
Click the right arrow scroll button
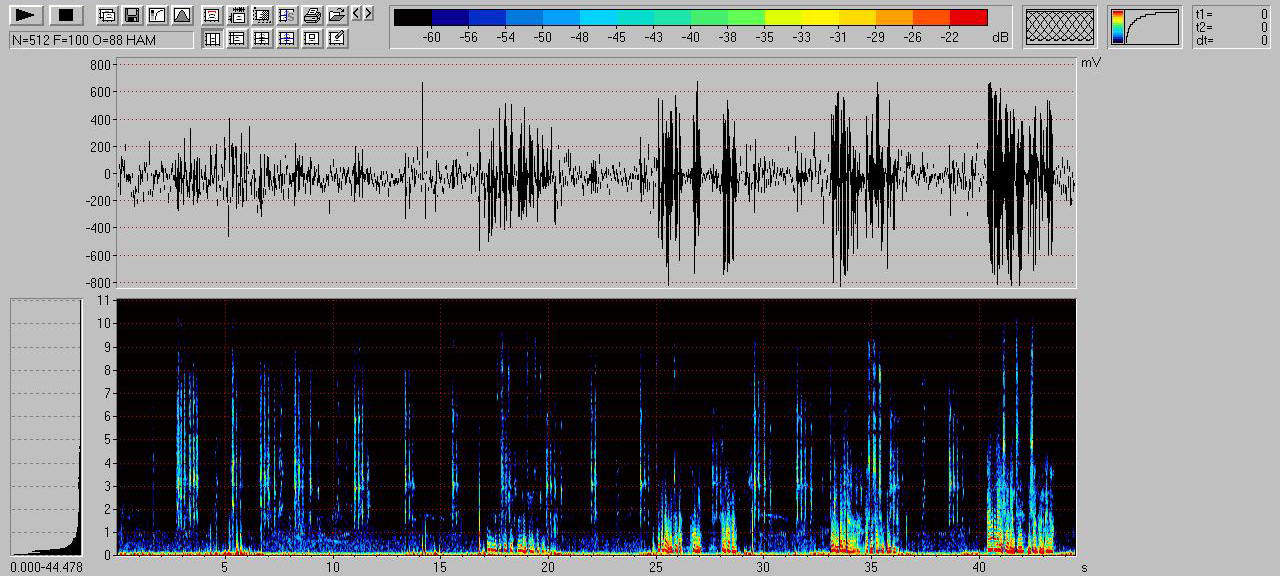(x=369, y=13)
